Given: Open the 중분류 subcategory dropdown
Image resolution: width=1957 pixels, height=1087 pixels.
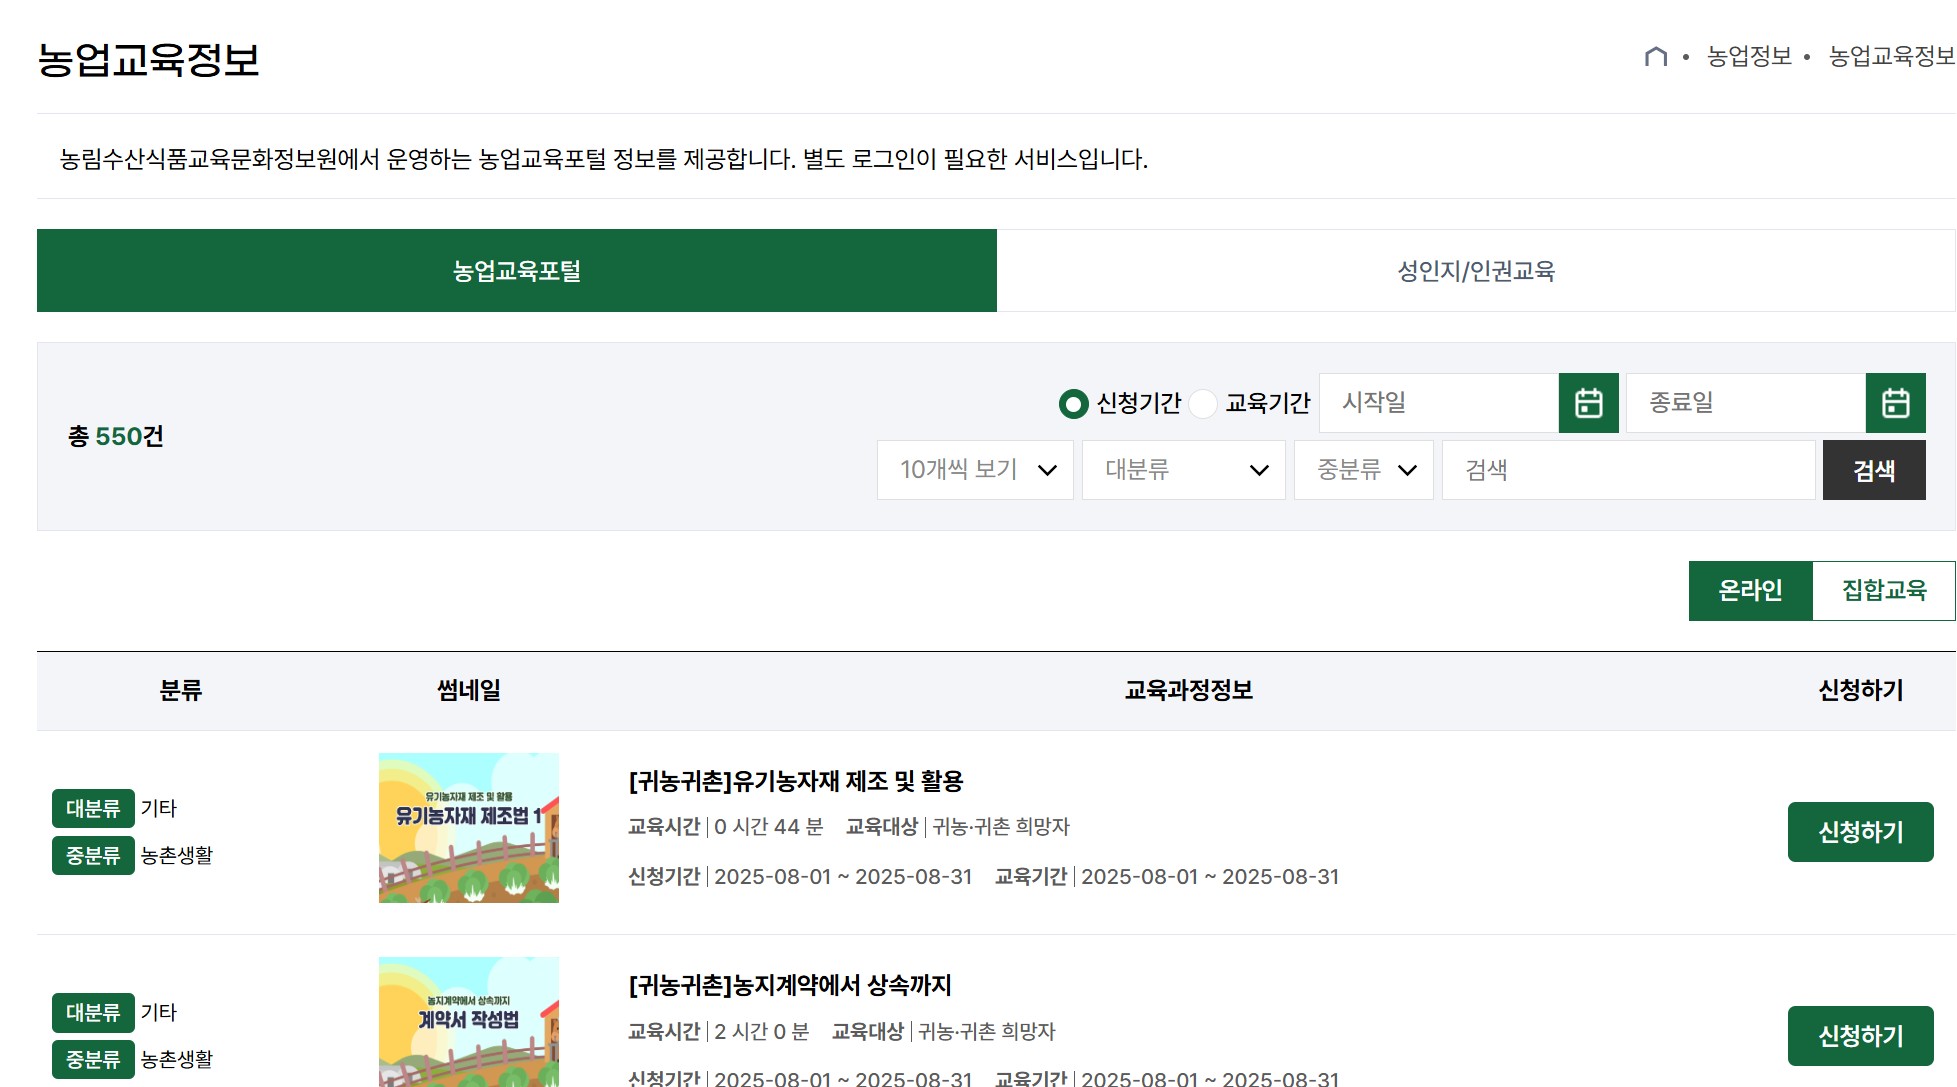Looking at the screenshot, I should [x=1363, y=470].
